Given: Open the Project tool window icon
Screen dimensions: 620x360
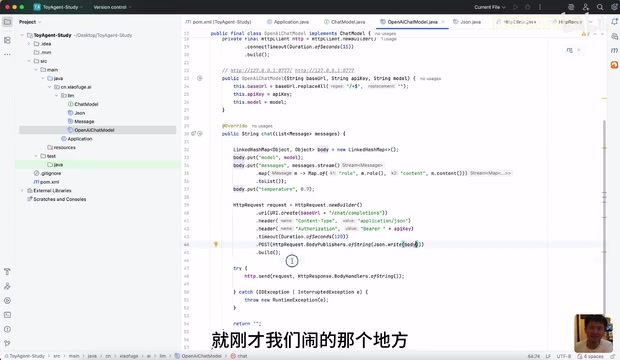Looking at the screenshot, I should point(7,22).
